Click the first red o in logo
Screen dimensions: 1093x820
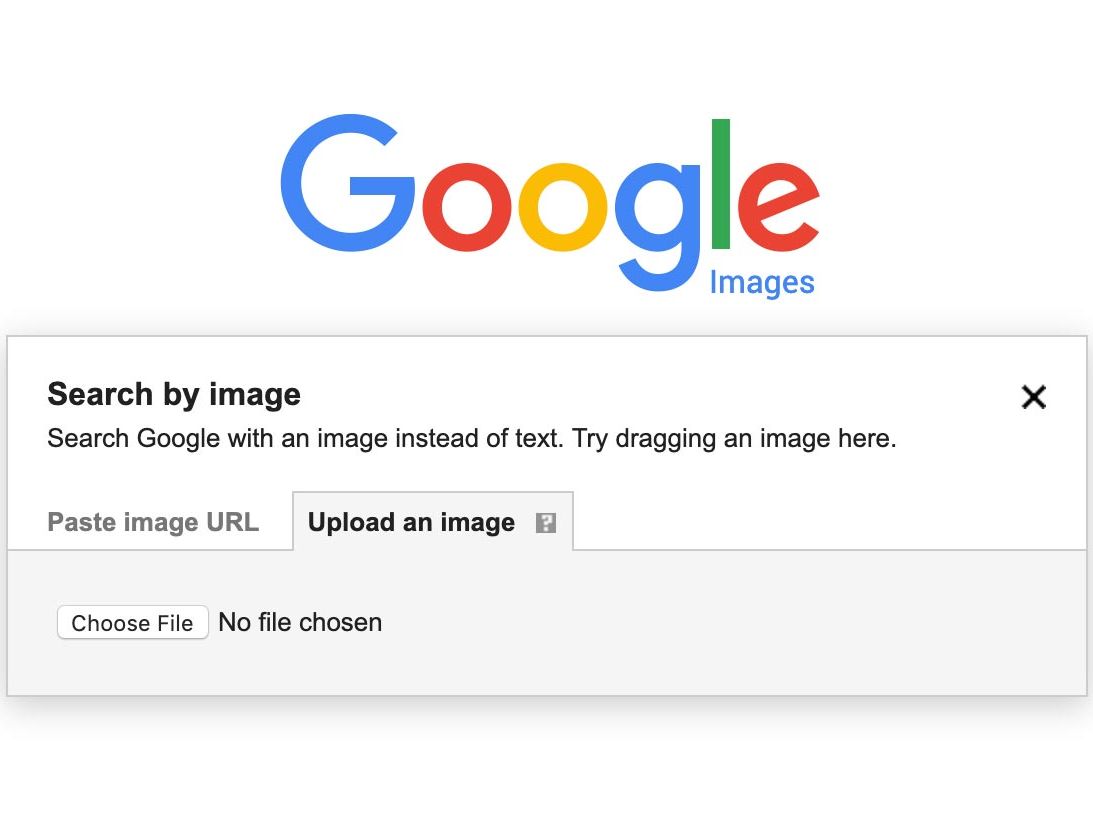coord(467,204)
